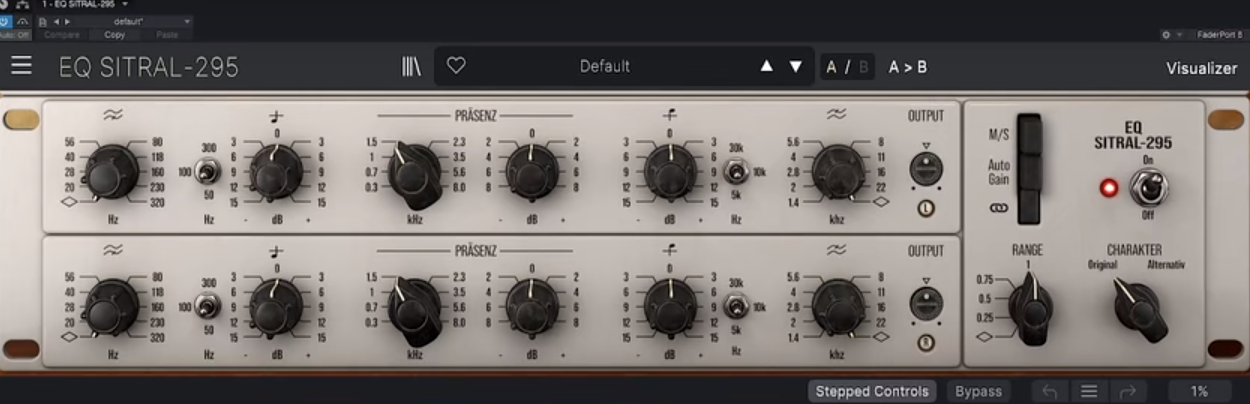Adjust the L channel output knob
1250x404 pixels.
926,168
